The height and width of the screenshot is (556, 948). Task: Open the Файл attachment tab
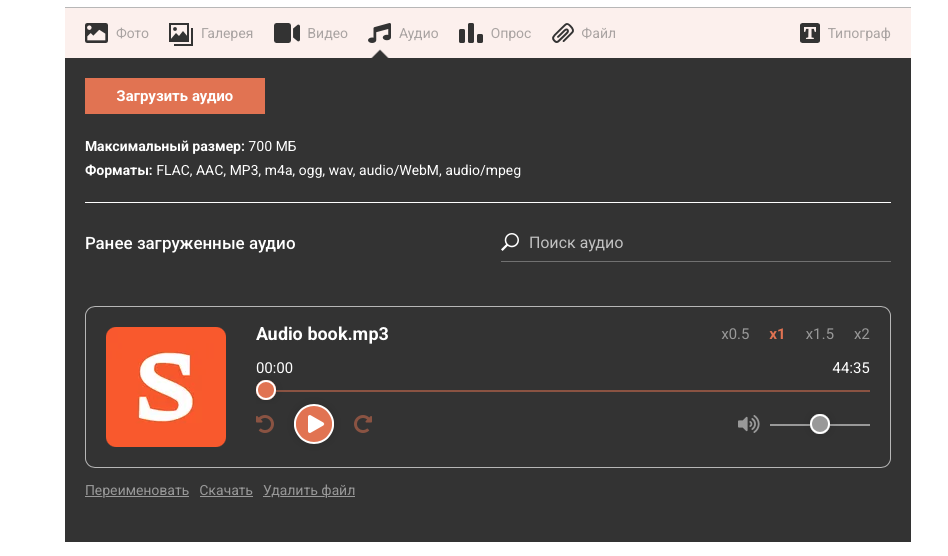pyautogui.click(x=584, y=33)
